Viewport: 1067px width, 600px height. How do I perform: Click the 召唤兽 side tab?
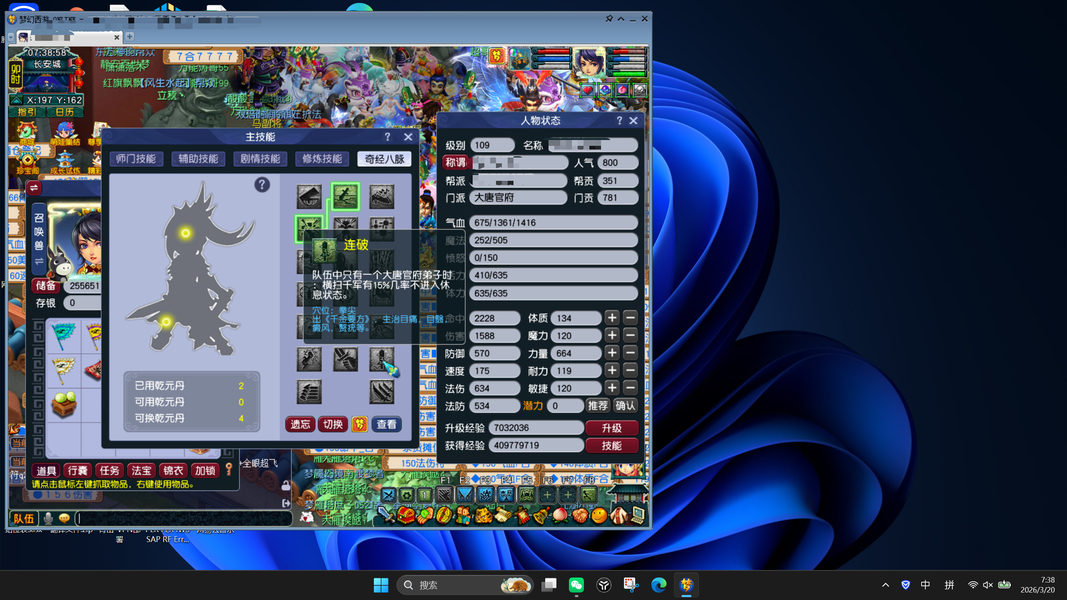click(x=39, y=238)
